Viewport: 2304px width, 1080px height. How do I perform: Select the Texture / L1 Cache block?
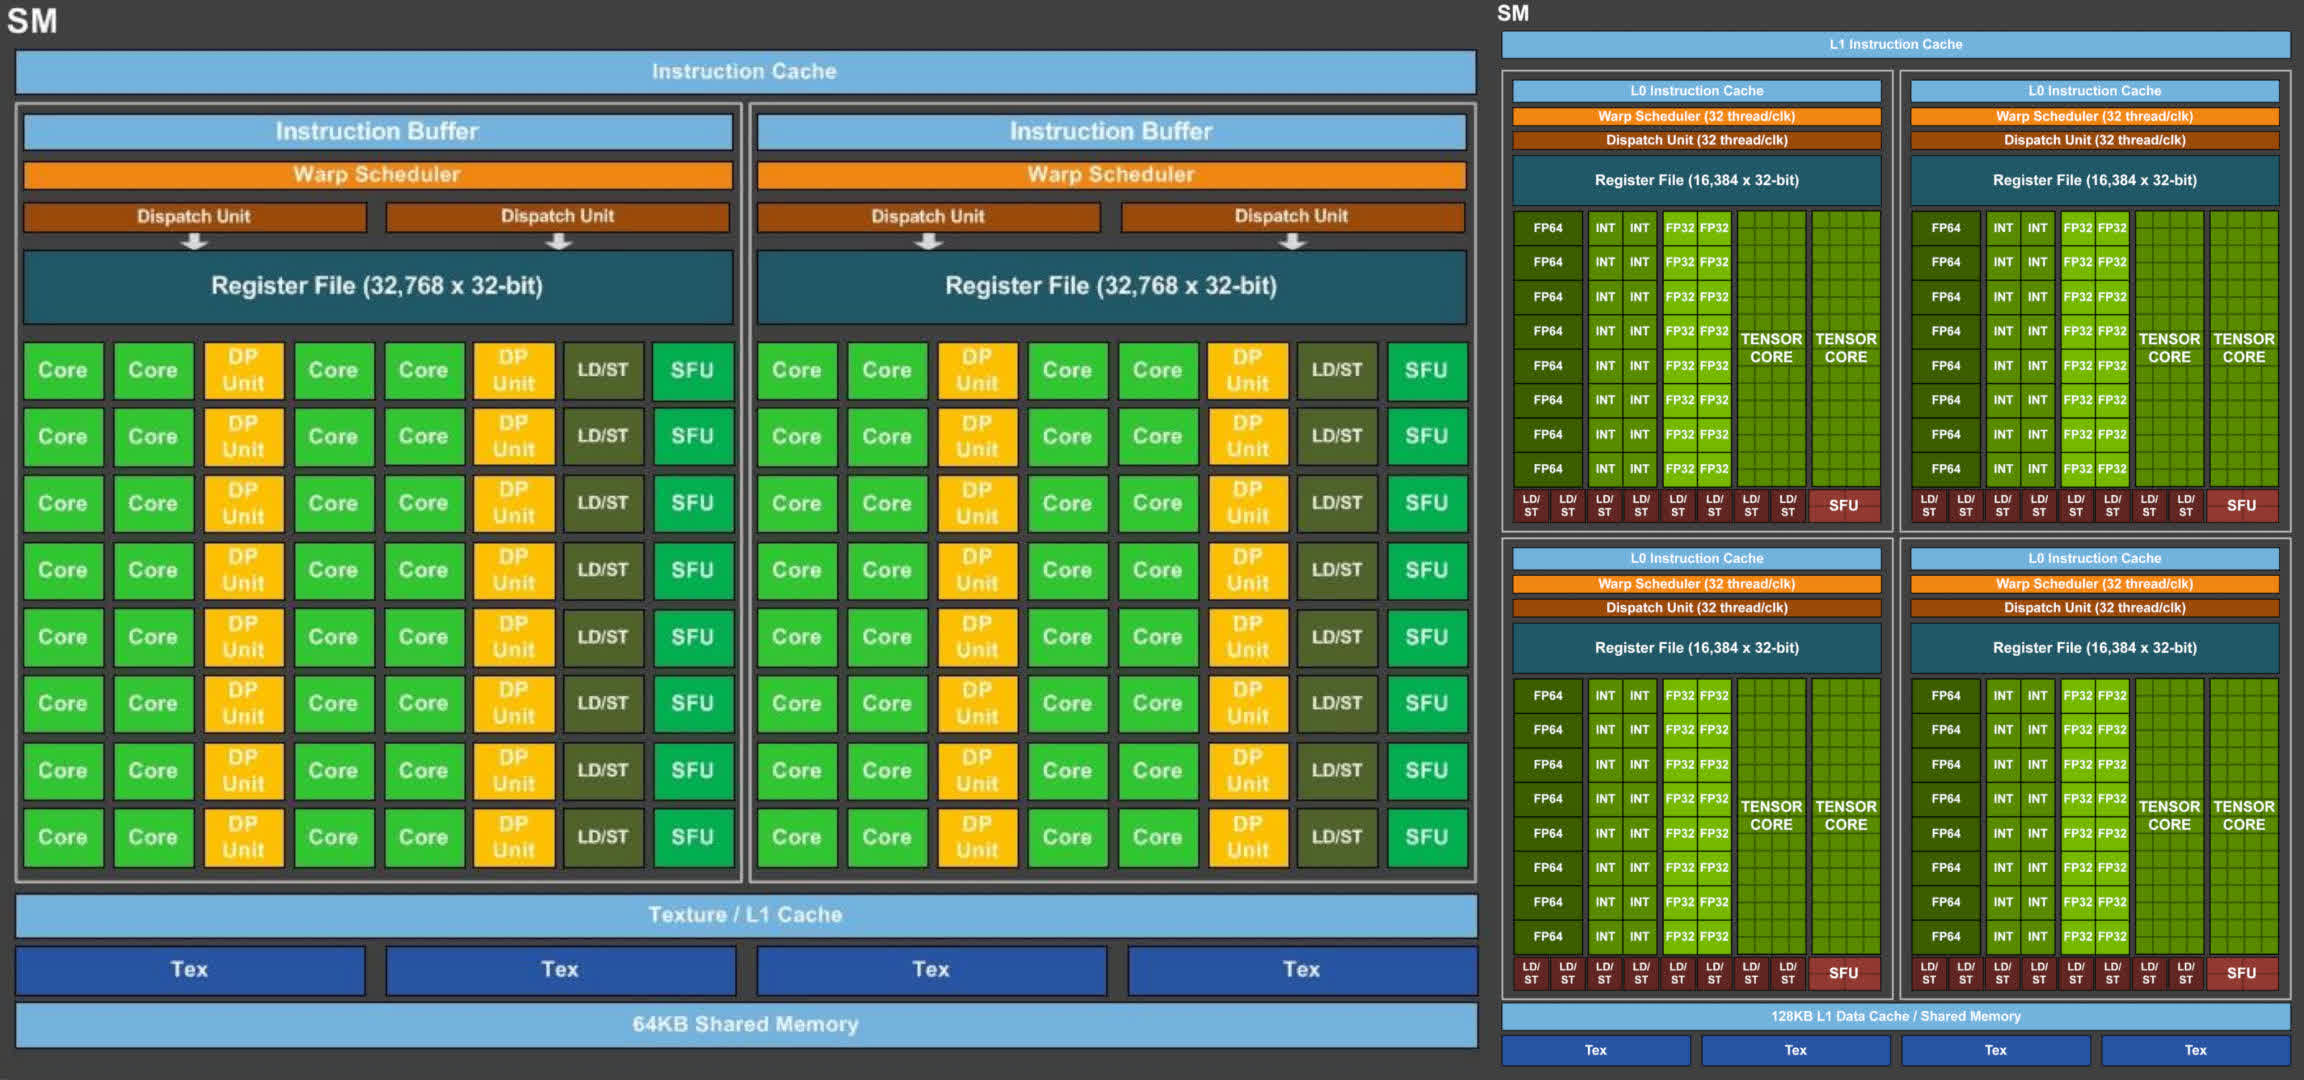pos(745,915)
